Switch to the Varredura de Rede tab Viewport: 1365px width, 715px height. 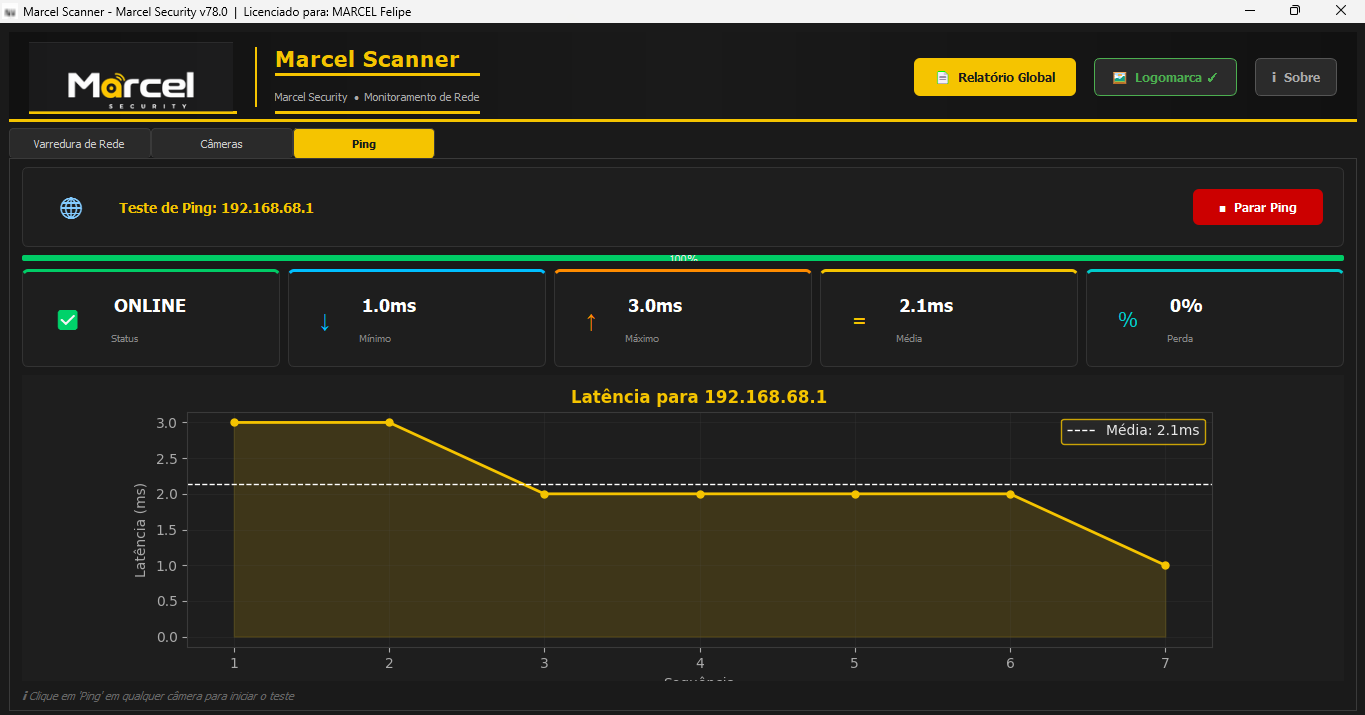click(x=79, y=144)
